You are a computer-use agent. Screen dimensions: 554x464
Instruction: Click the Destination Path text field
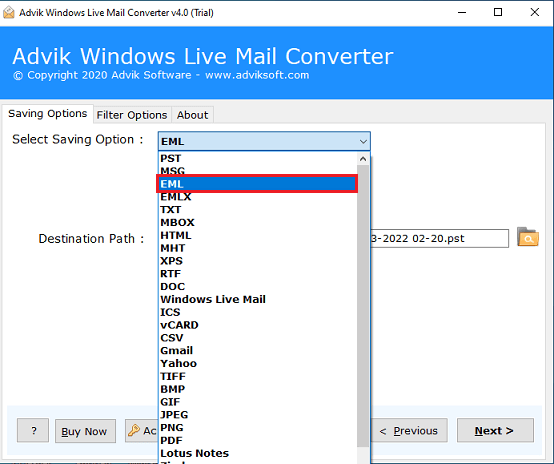[440, 239]
